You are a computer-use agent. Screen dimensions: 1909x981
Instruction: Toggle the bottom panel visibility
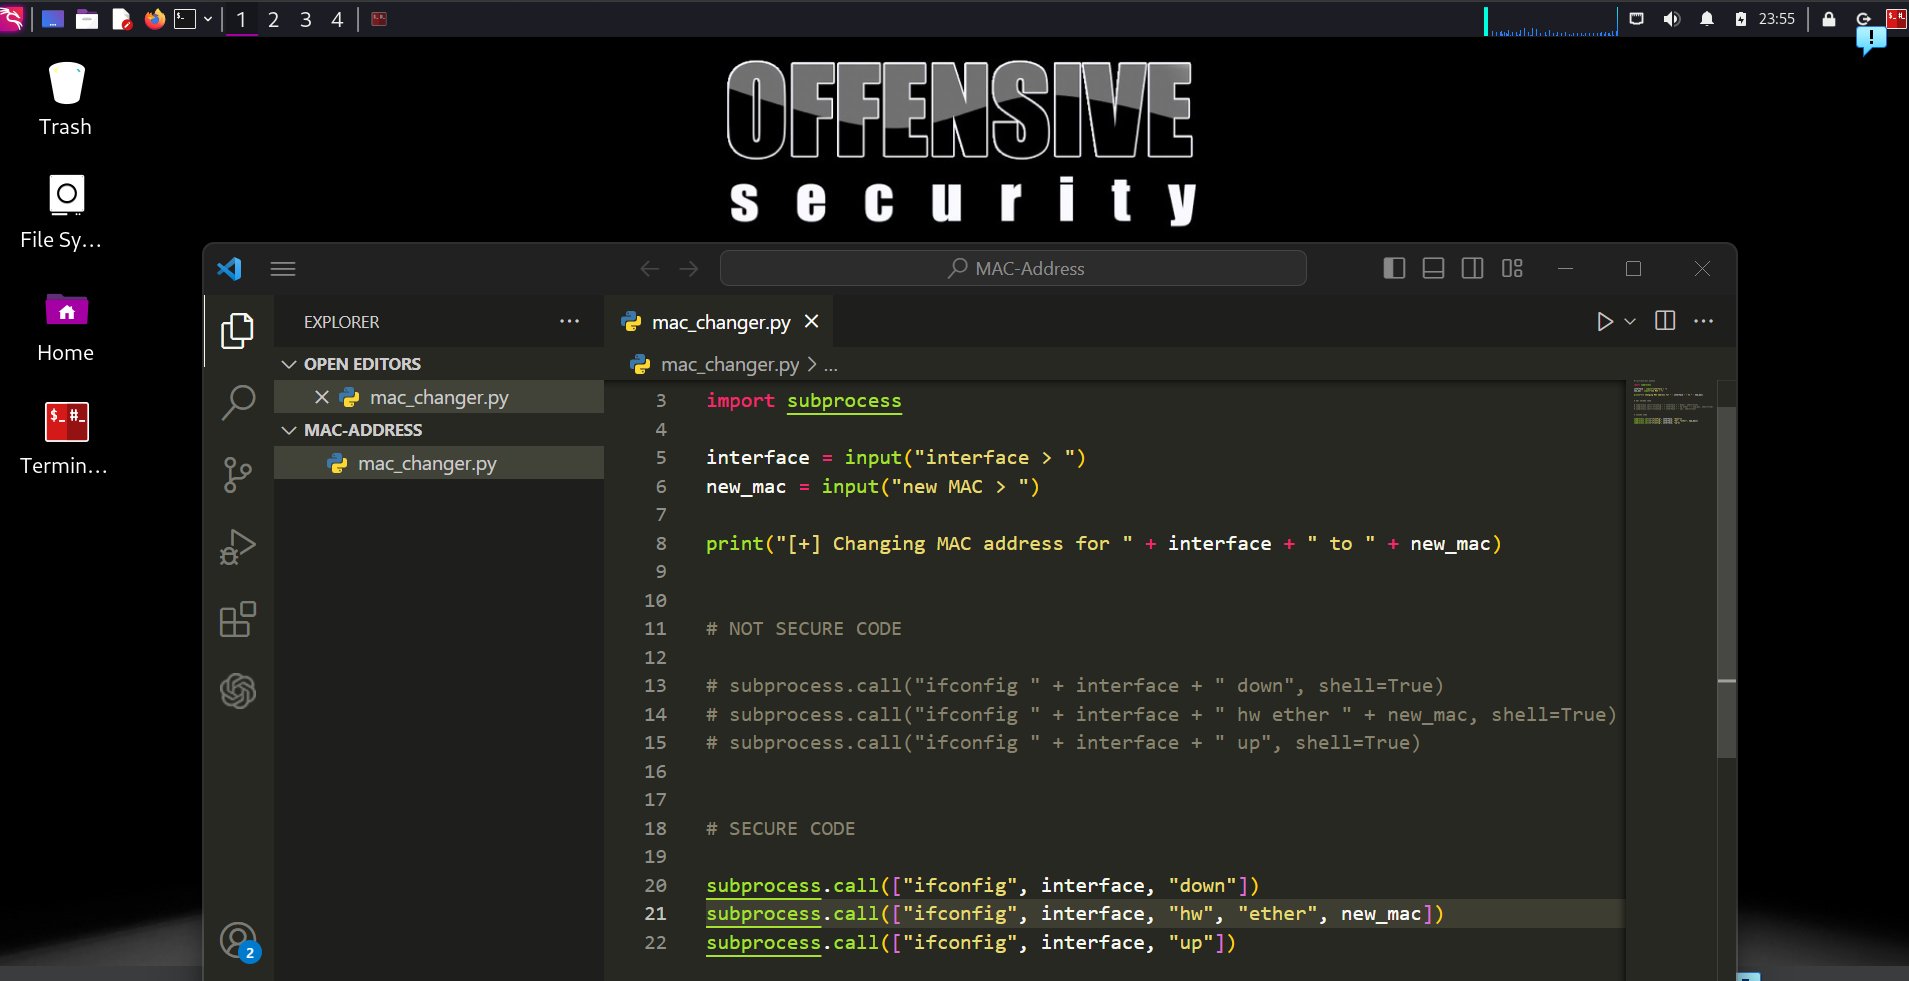click(1433, 268)
